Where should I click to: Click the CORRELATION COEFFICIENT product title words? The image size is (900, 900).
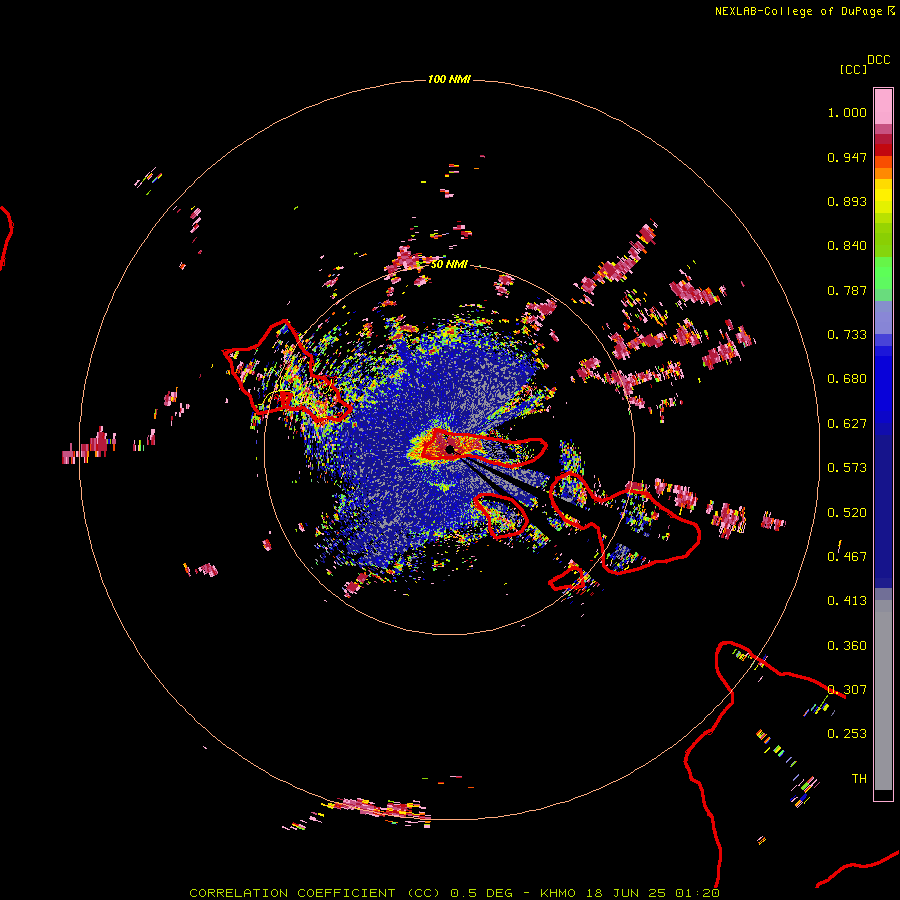[x=292, y=893]
